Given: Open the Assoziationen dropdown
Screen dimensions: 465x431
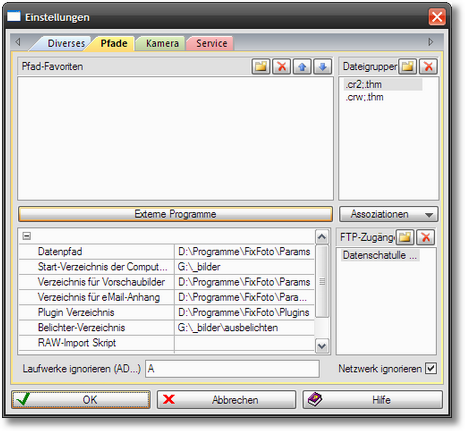Looking at the screenshot, I should 389,214.
